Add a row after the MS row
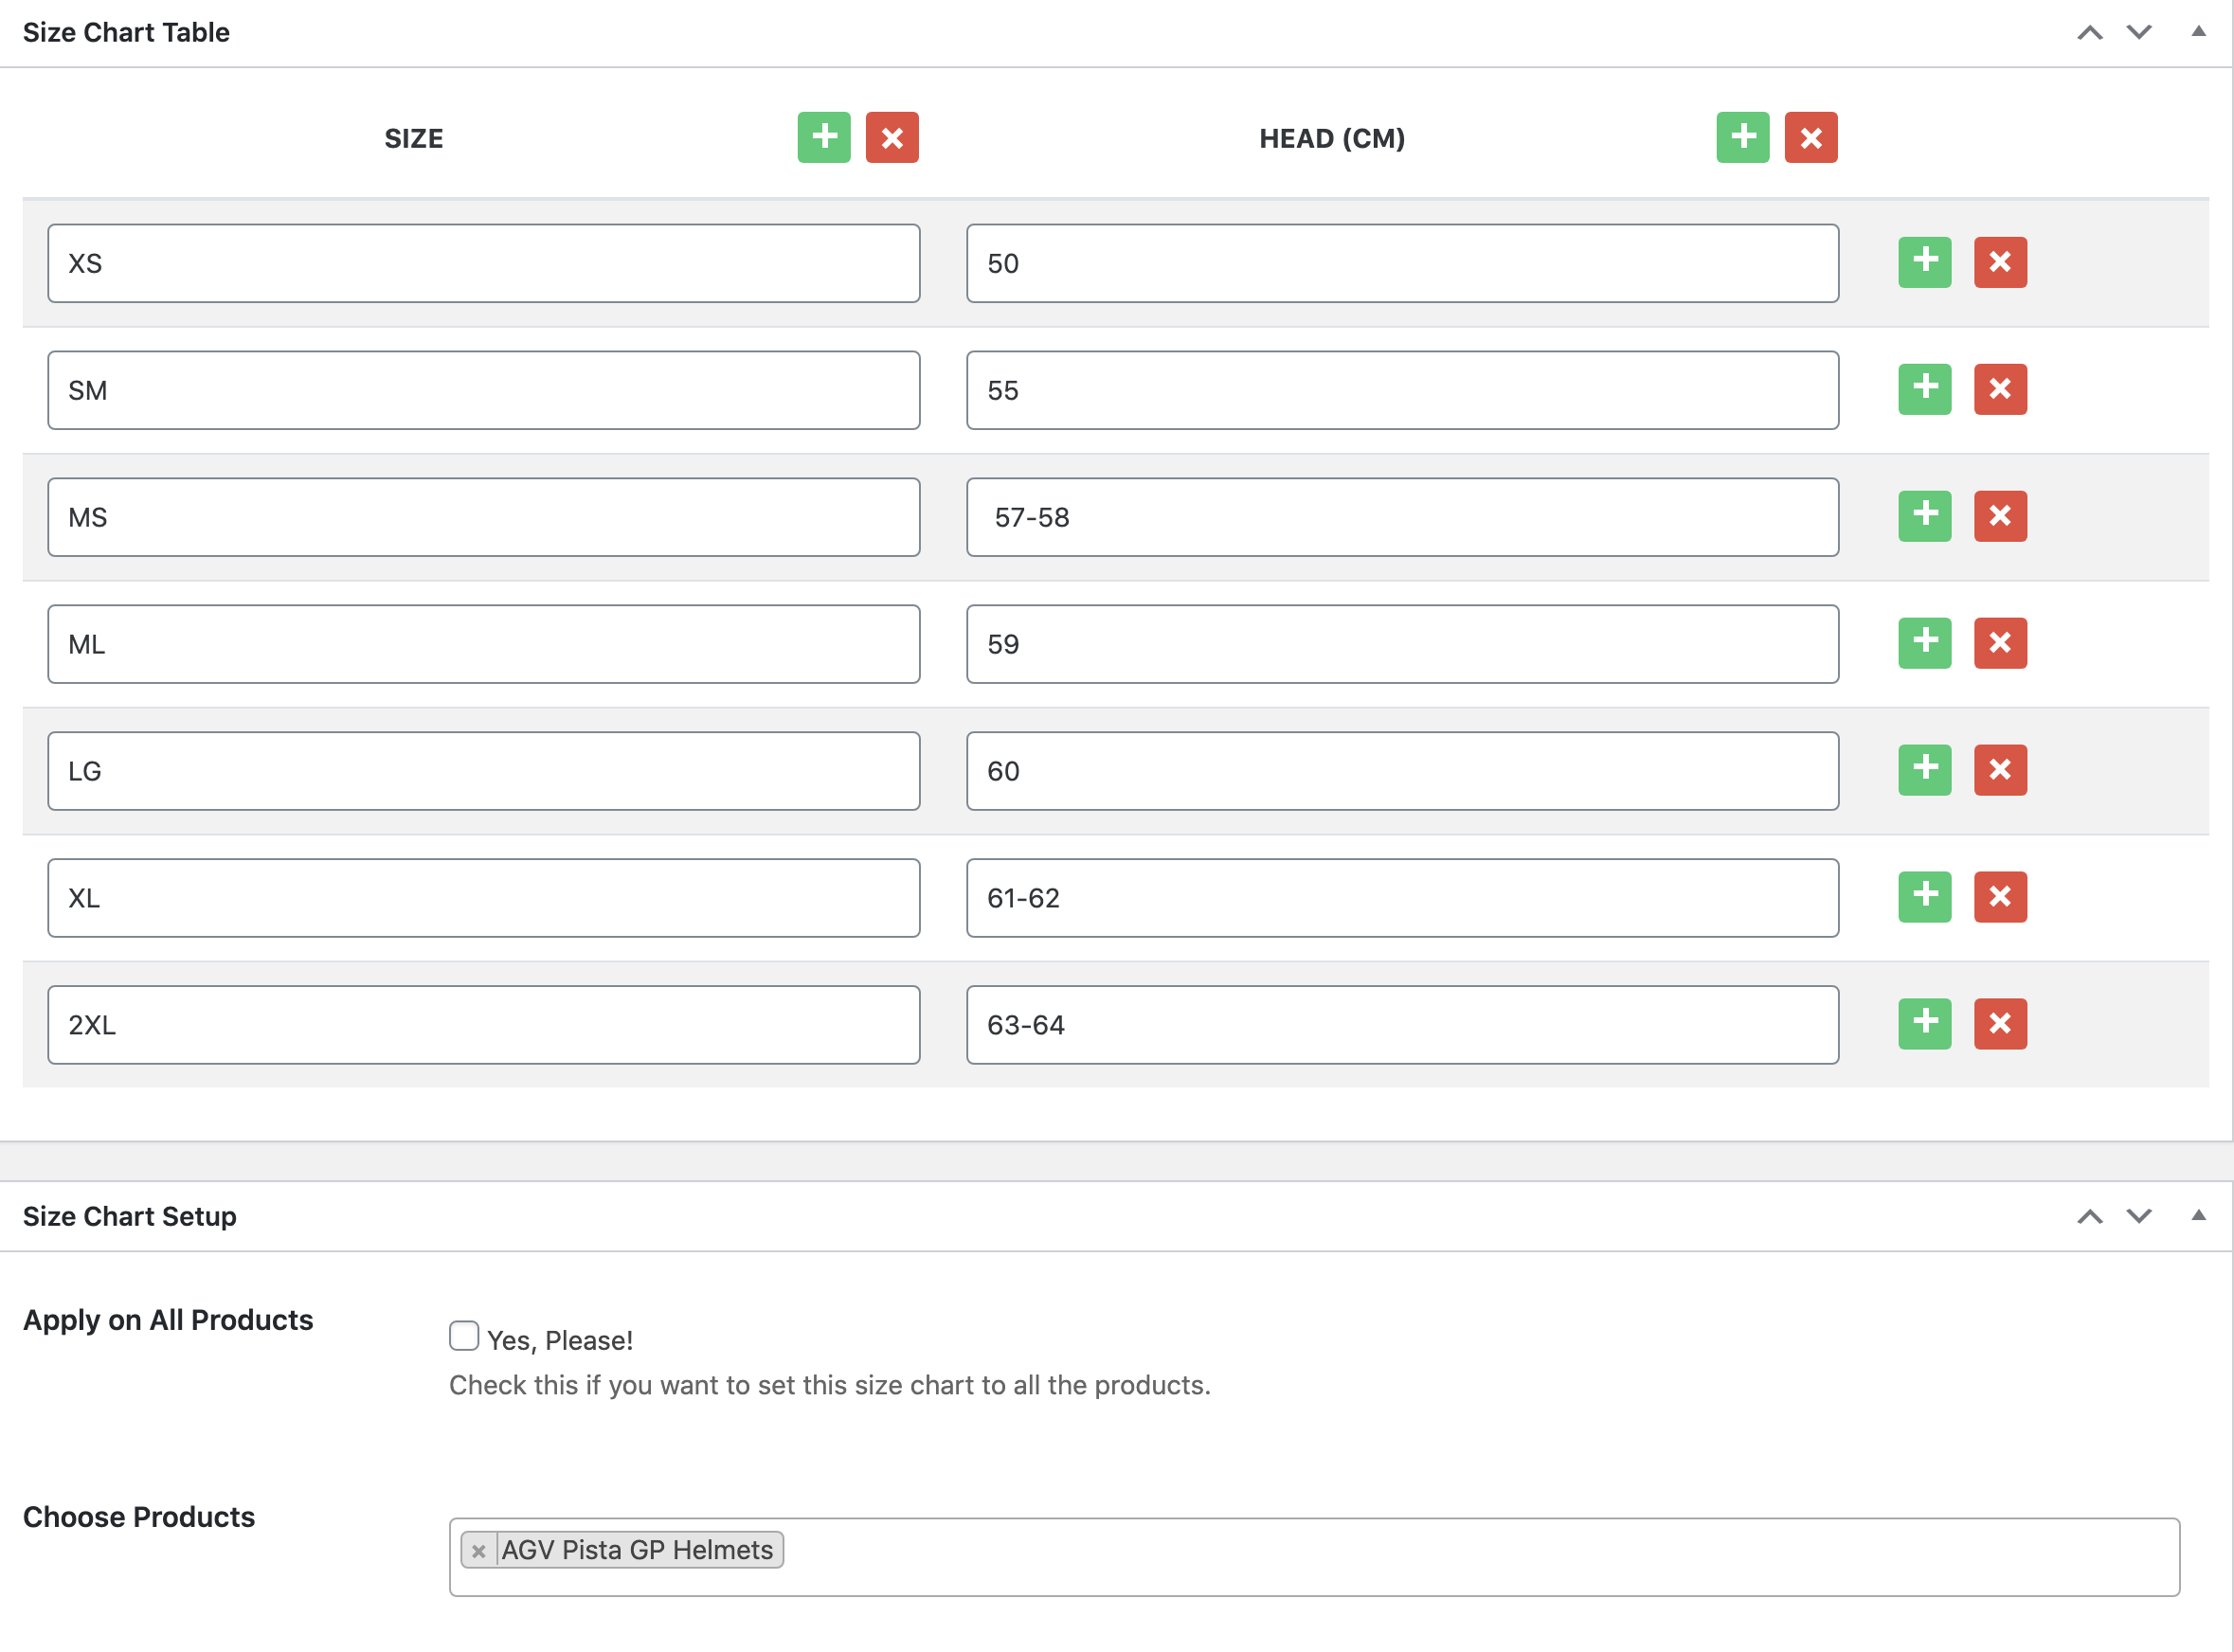Viewport: 2234px width, 1652px height. click(1924, 516)
